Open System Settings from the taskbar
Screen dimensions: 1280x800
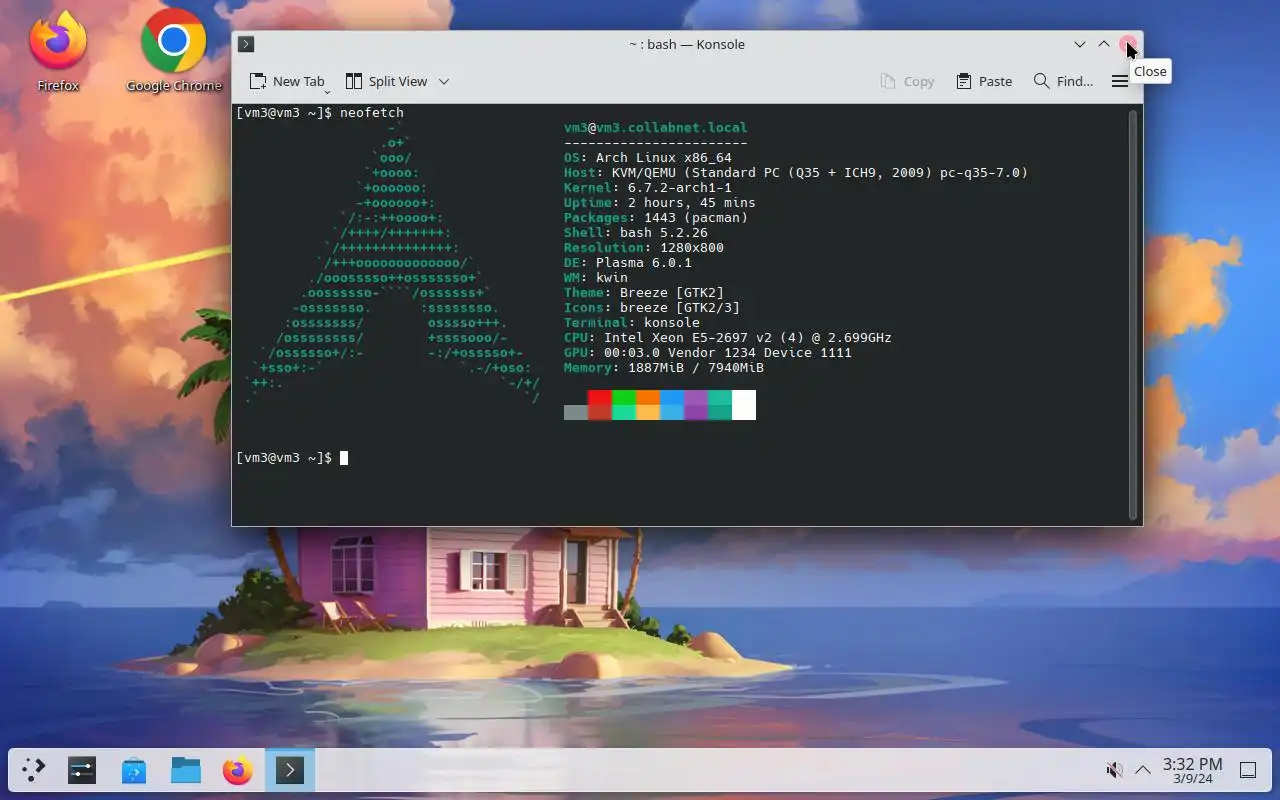[82, 770]
